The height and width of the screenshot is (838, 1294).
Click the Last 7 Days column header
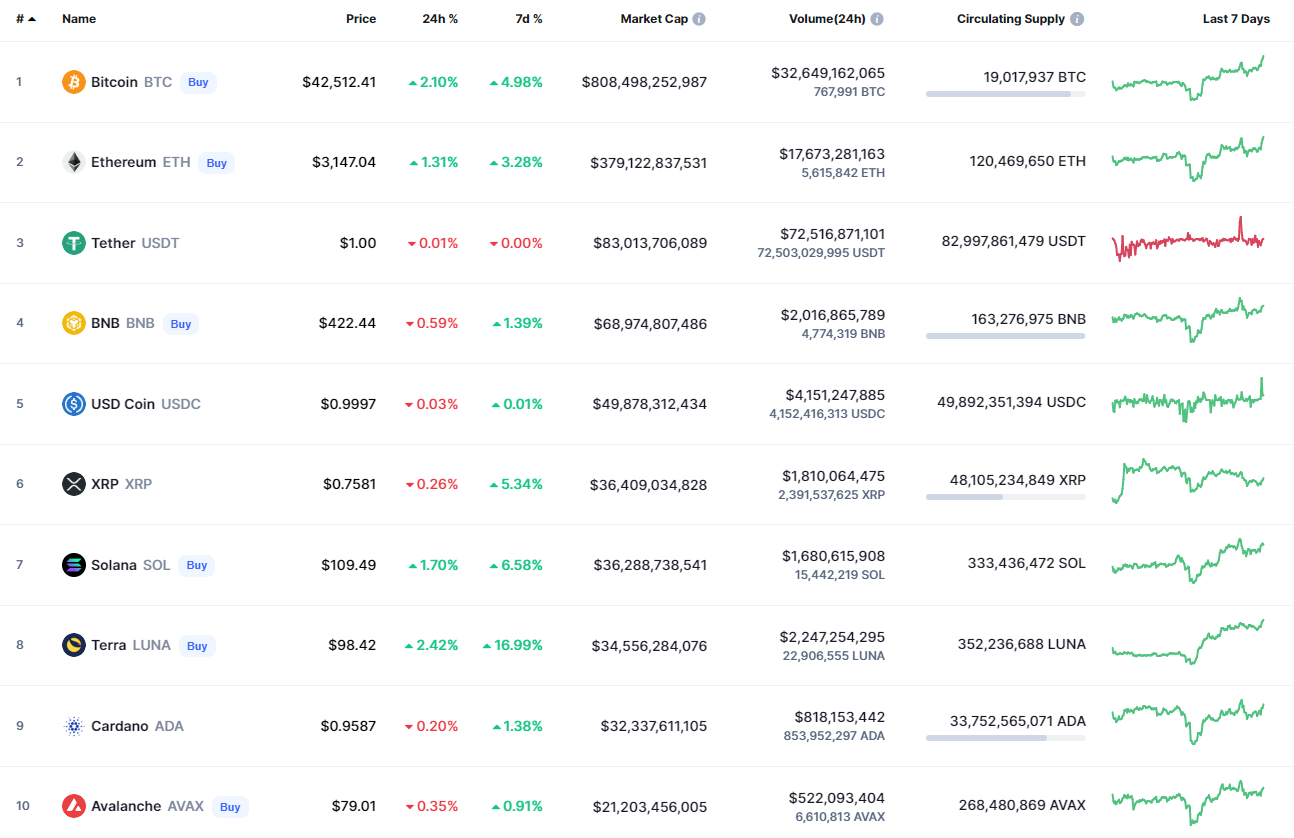coord(1236,19)
